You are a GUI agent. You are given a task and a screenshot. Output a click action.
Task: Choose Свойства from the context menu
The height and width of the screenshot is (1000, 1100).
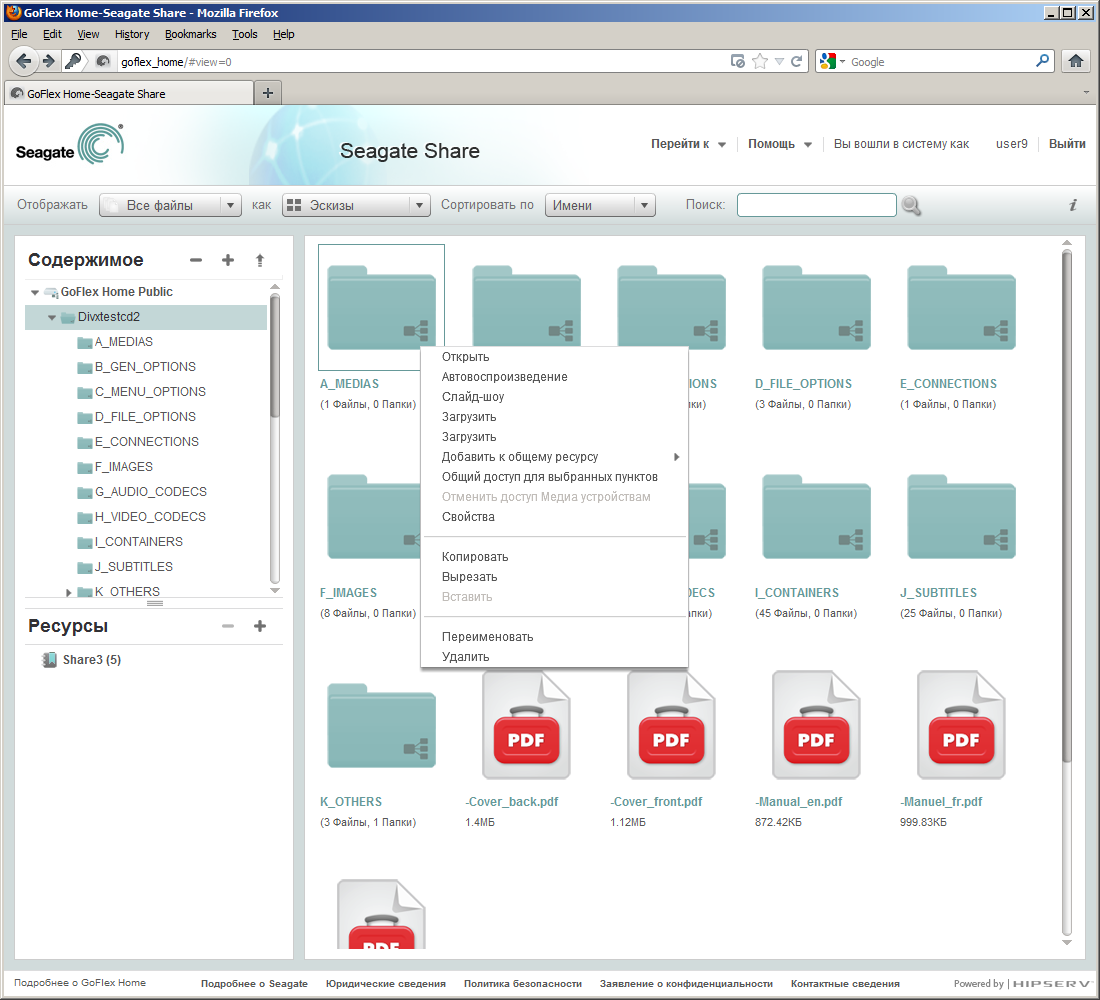468,517
